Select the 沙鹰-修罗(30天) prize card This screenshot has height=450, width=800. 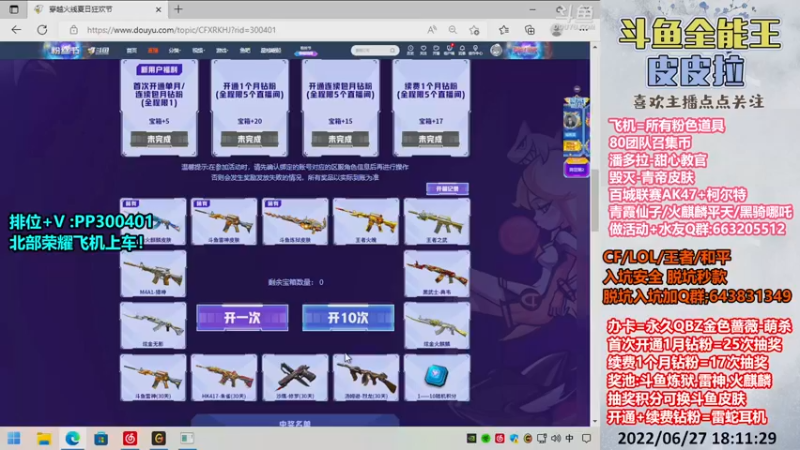coord(295,378)
